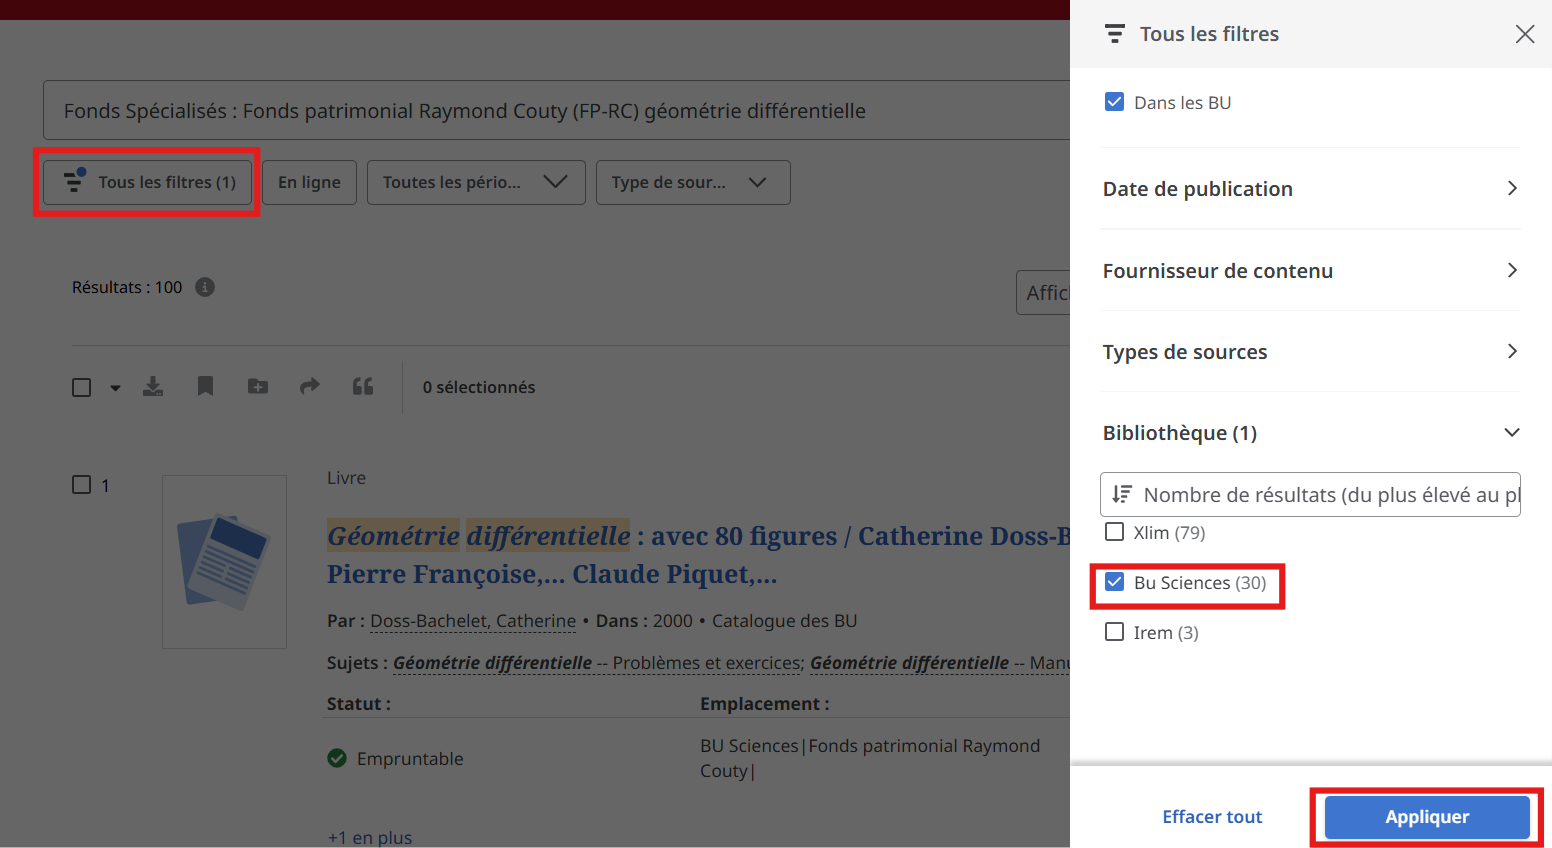Click the Effacer tout link
Viewport: 1552px width, 848px height.
coord(1212,817)
